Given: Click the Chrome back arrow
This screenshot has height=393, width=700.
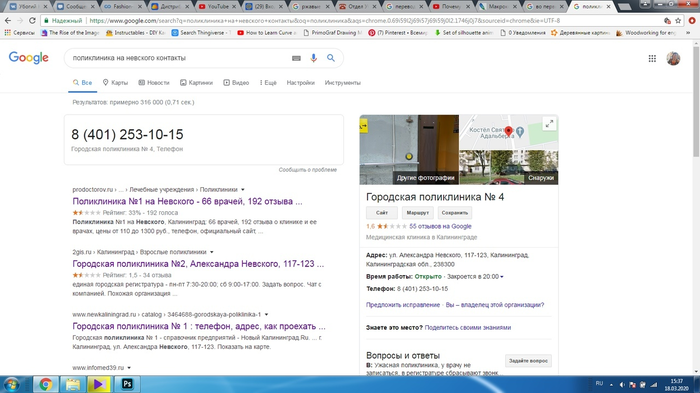Looking at the screenshot, I should (8, 21).
